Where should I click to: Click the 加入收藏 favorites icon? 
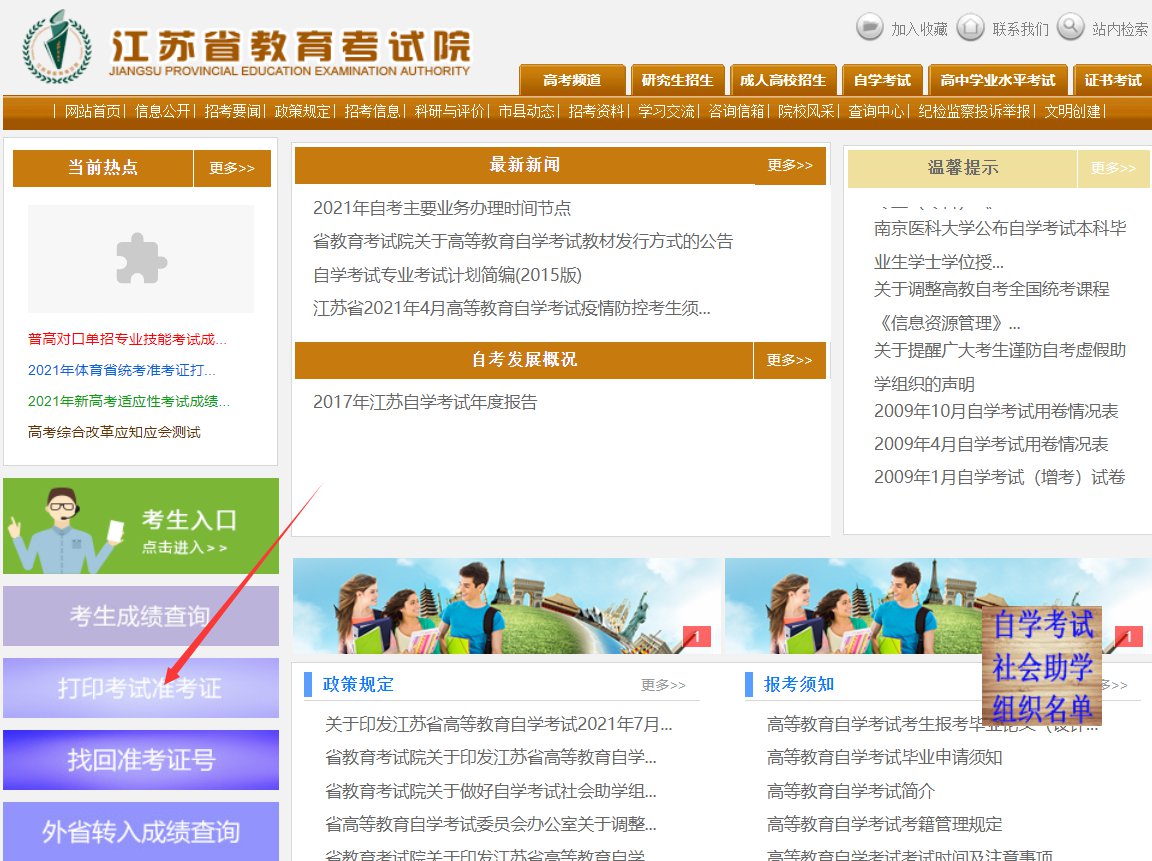(870, 27)
